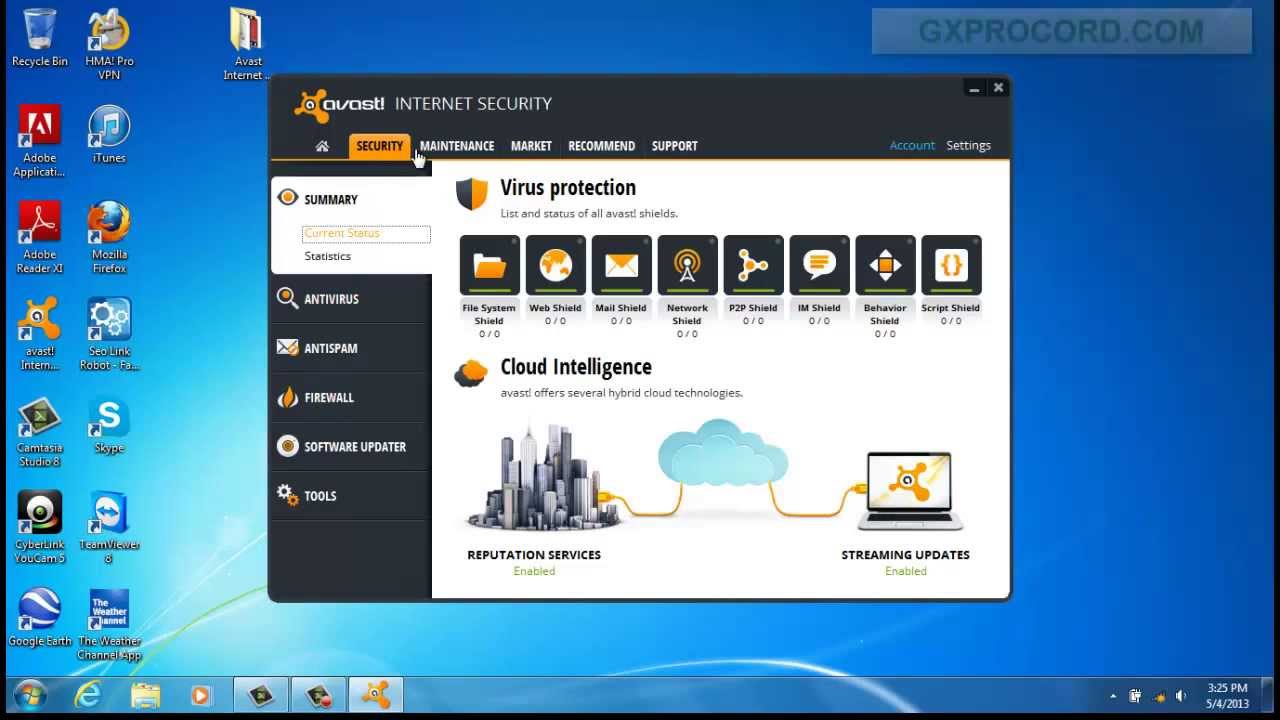The width and height of the screenshot is (1280, 720).
Task: Select avast! Internet Security desktop shortcut
Action: [x=40, y=335]
